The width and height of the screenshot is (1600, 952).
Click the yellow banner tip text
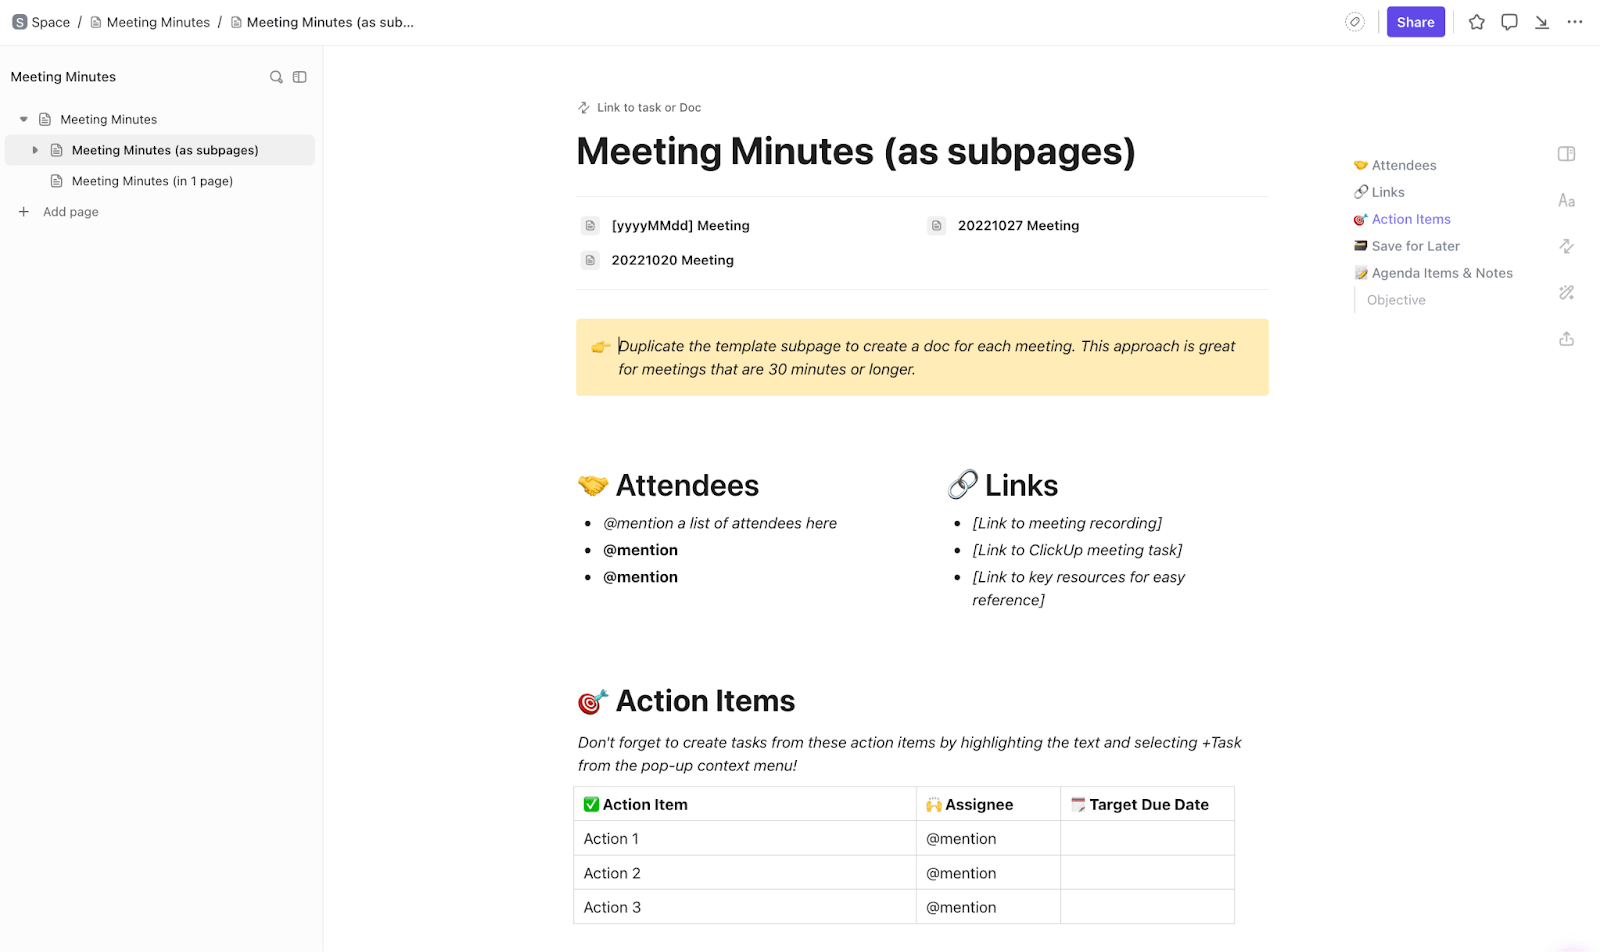click(x=927, y=358)
